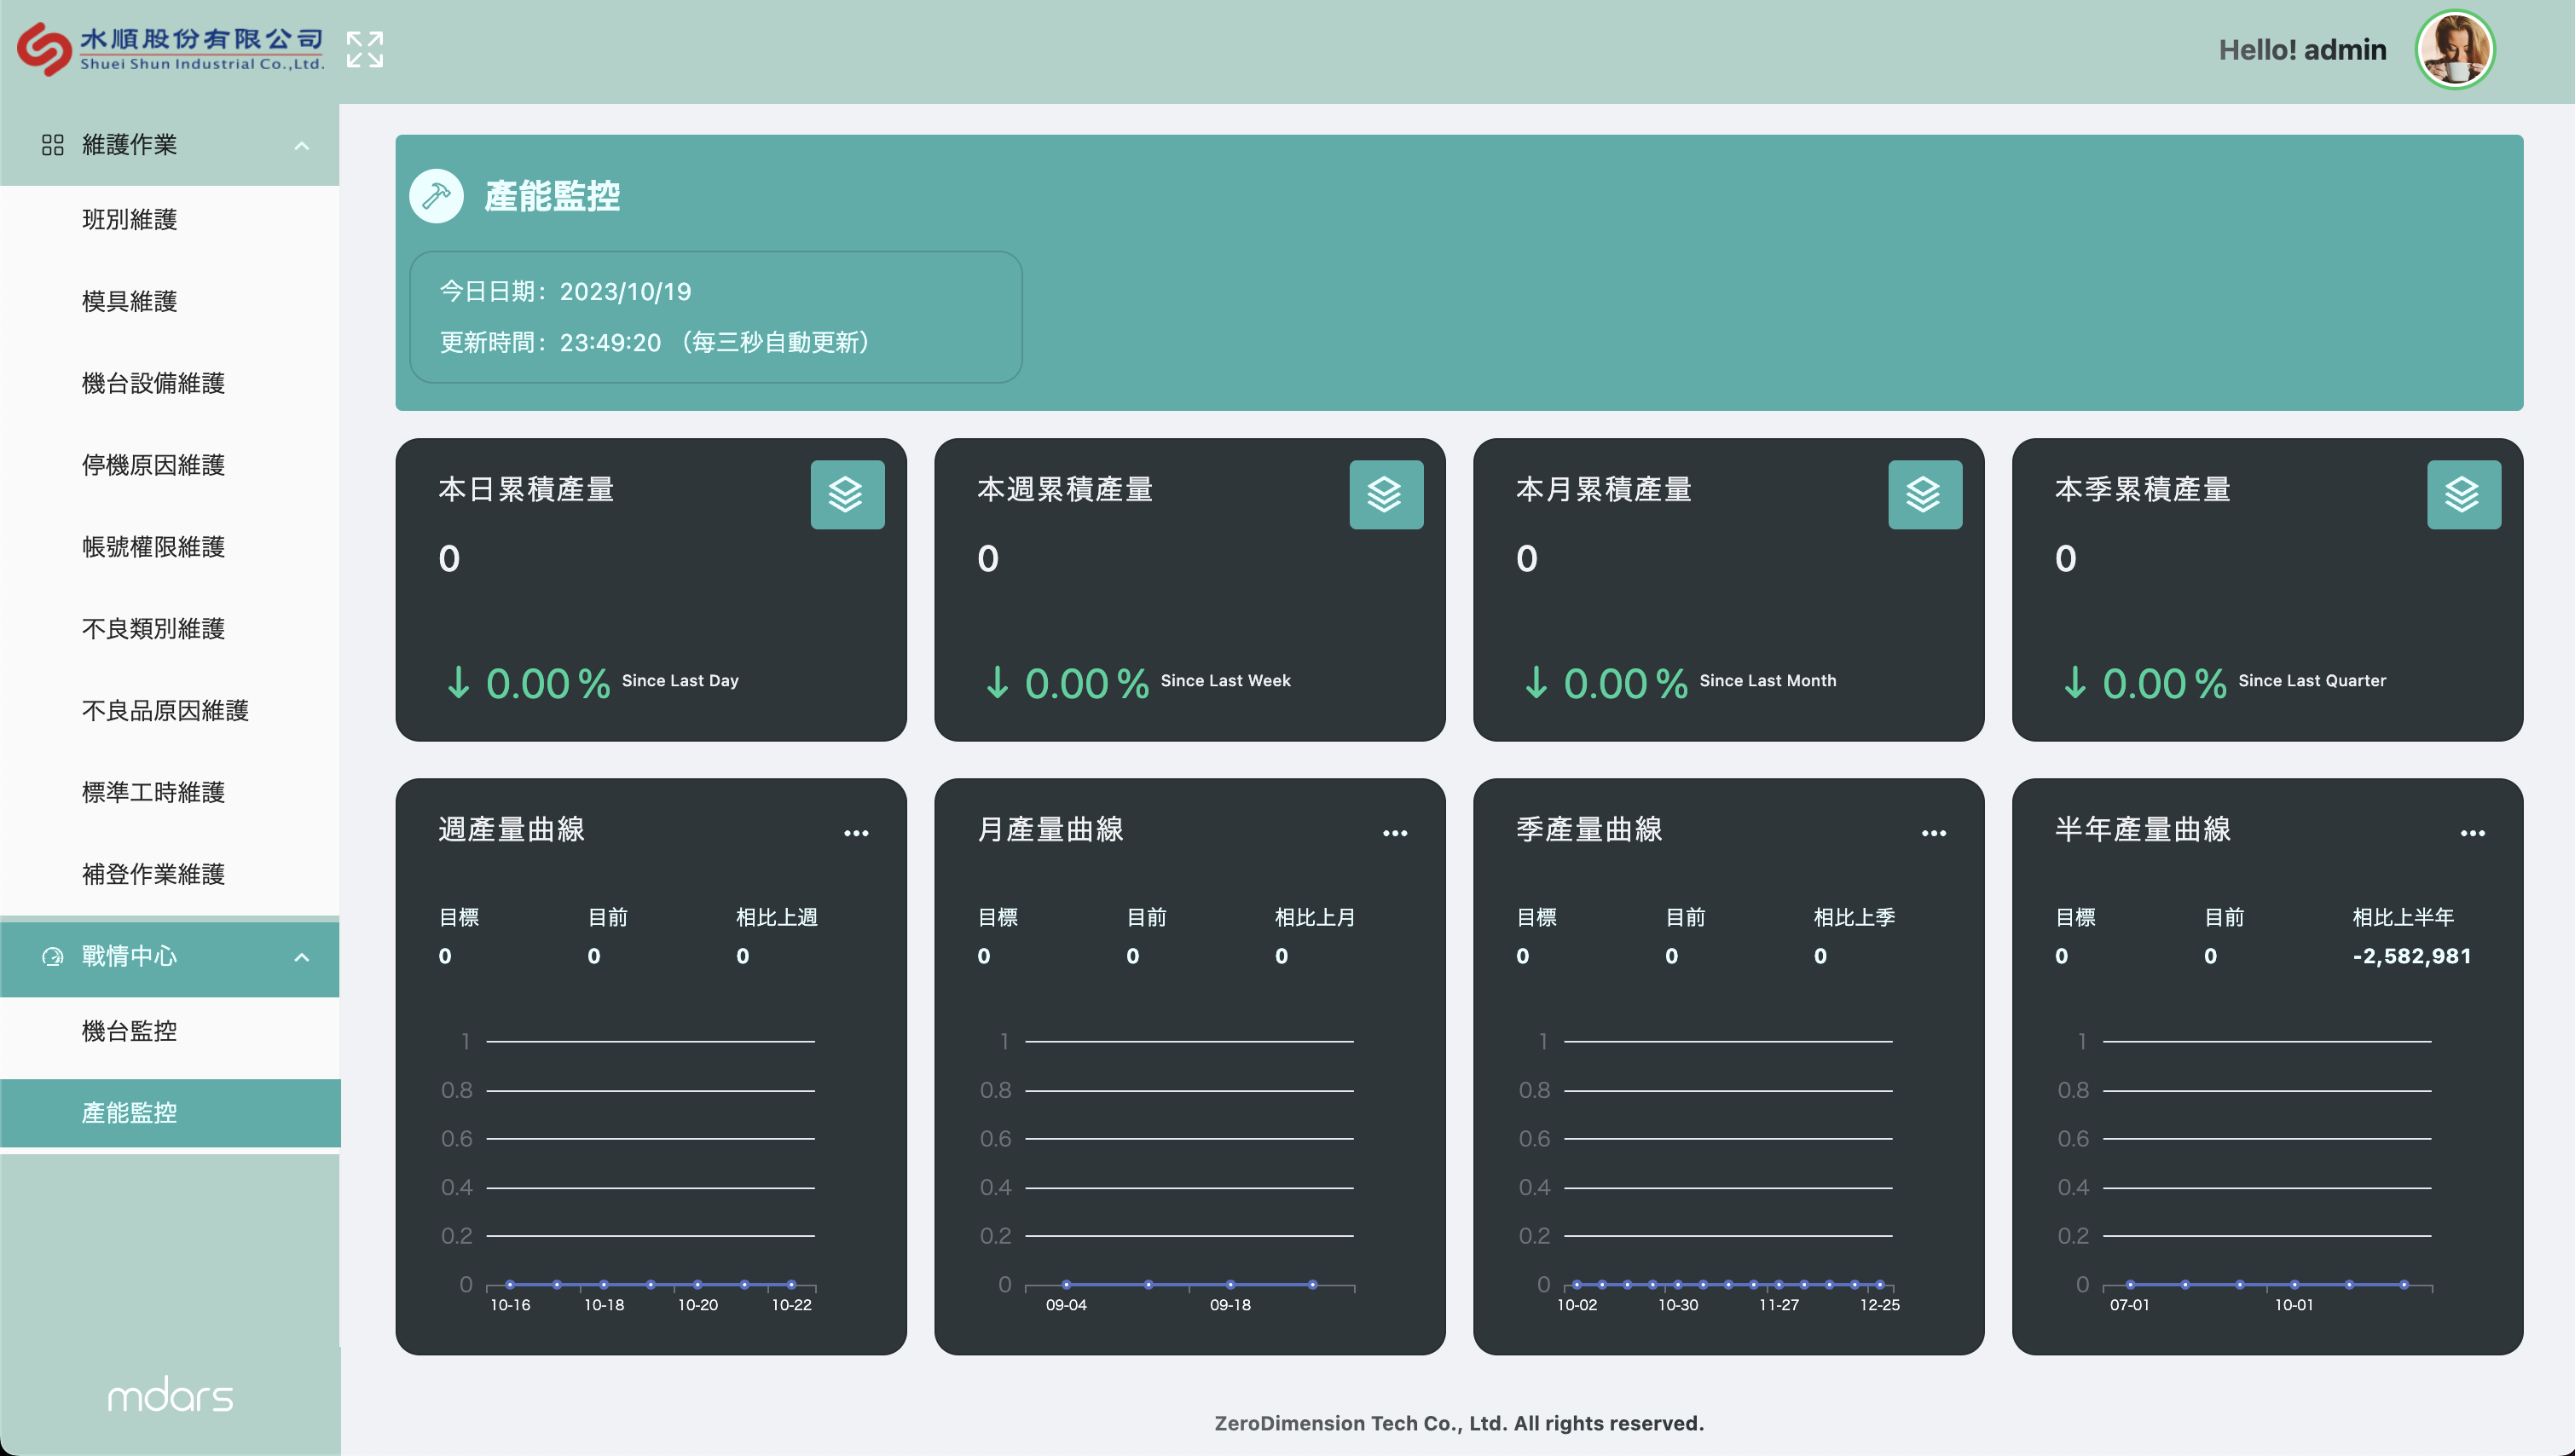Collapse the 維護作業 menu chevron
The height and width of the screenshot is (1456, 2575).
[x=301, y=146]
